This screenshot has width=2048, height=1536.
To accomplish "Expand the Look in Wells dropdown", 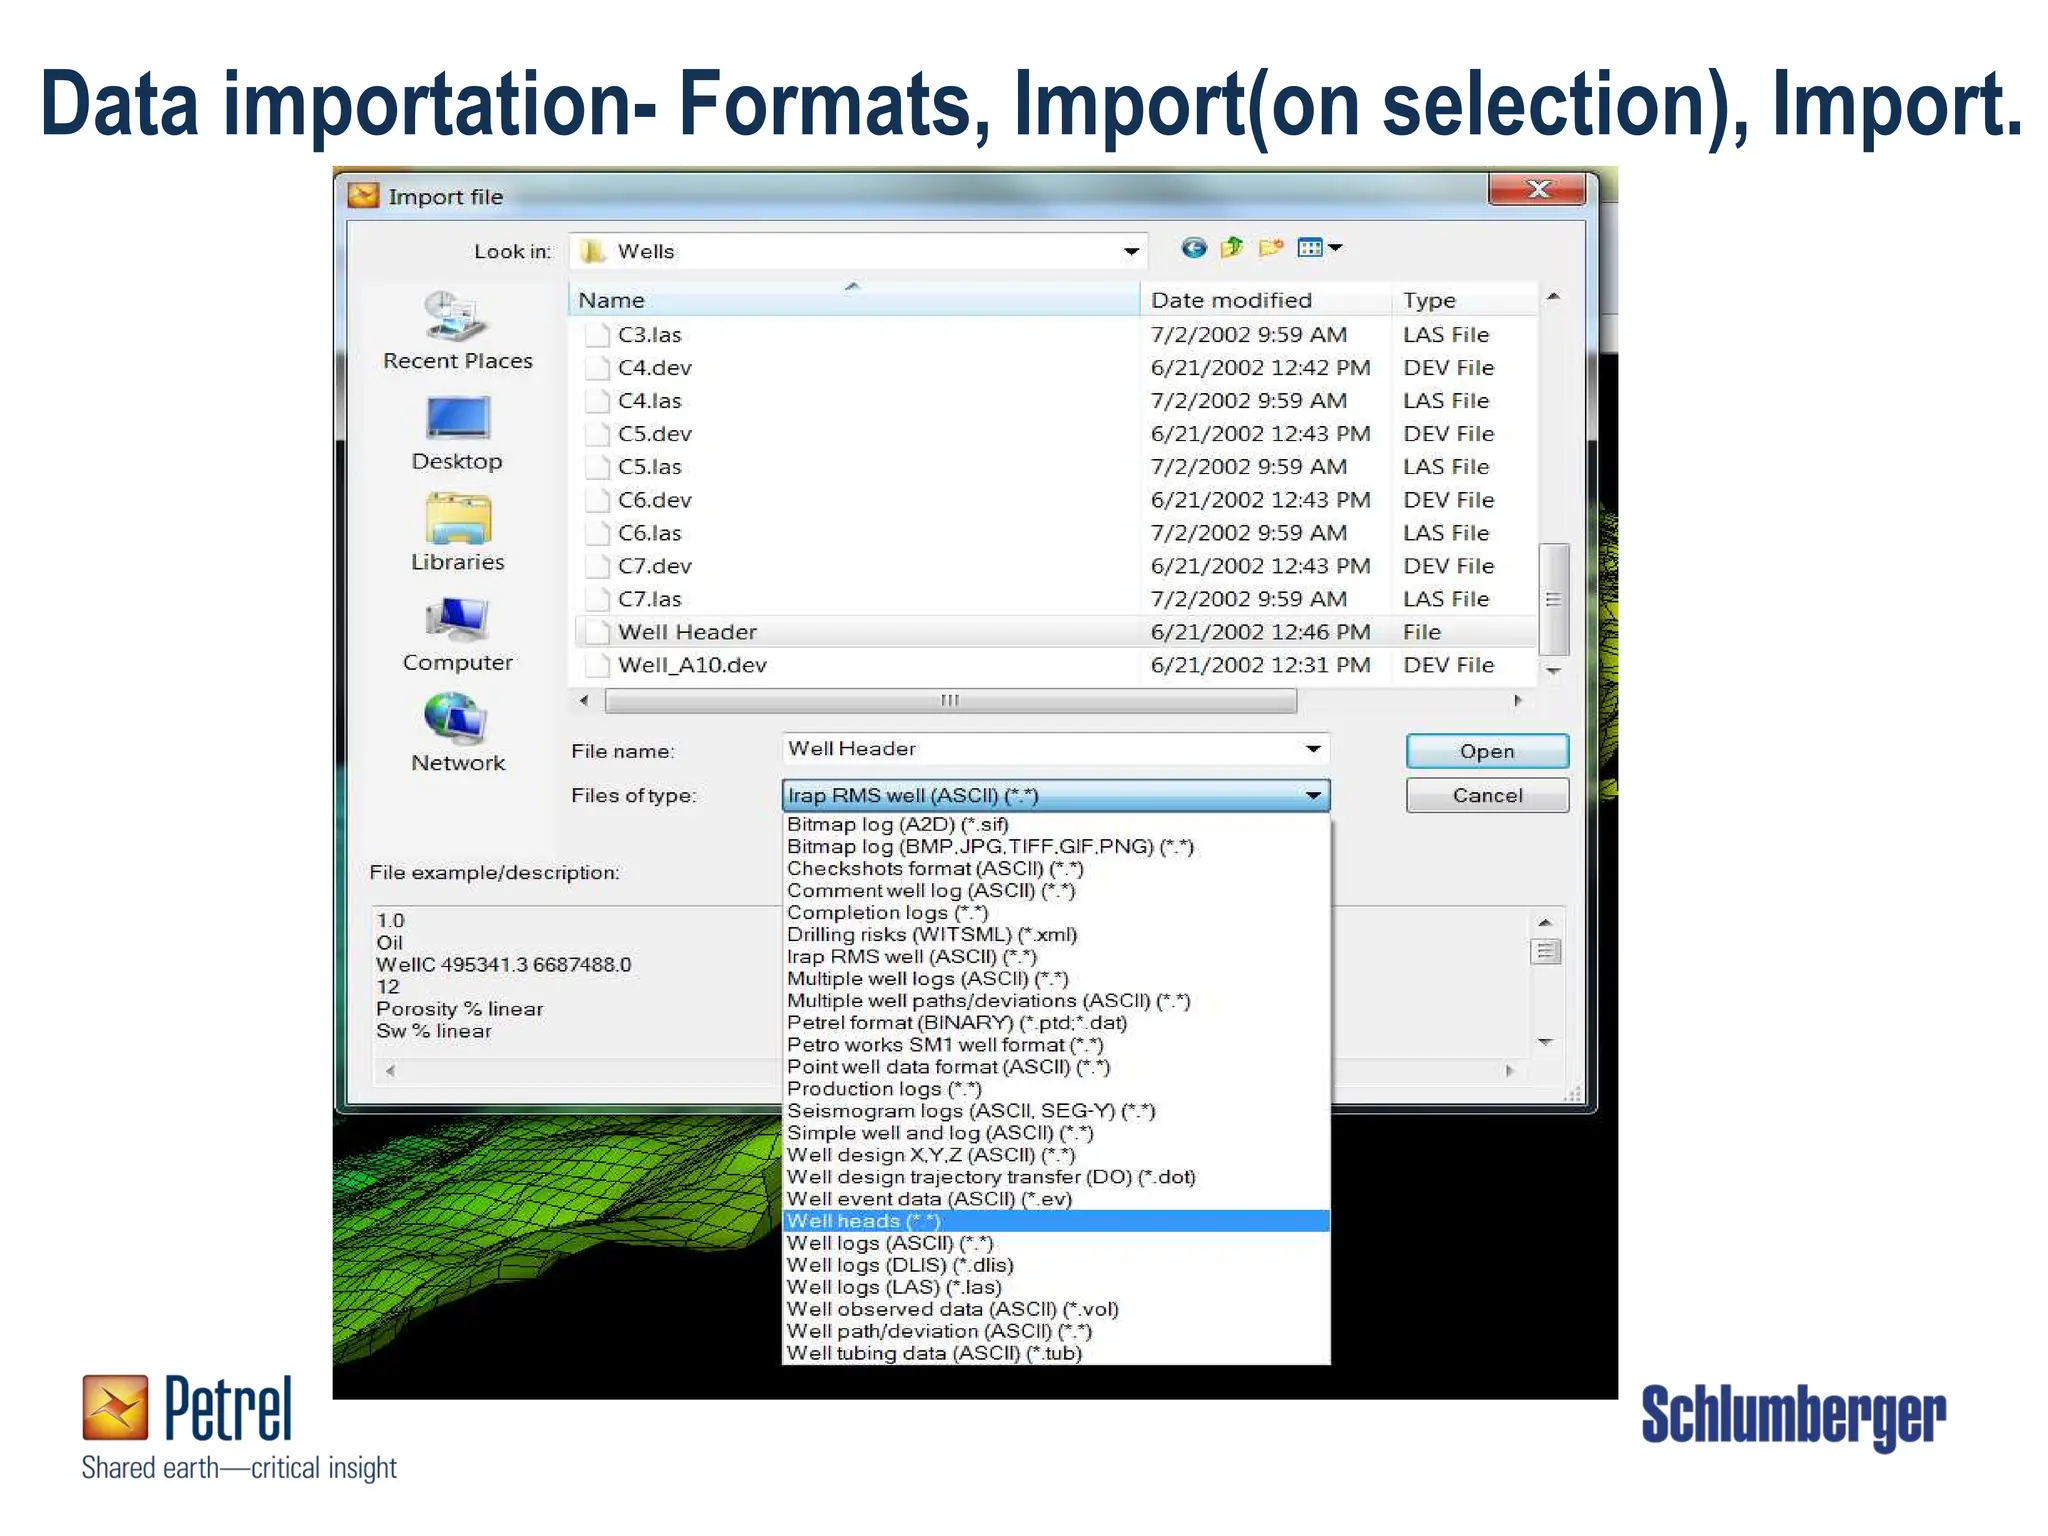I will (1131, 252).
